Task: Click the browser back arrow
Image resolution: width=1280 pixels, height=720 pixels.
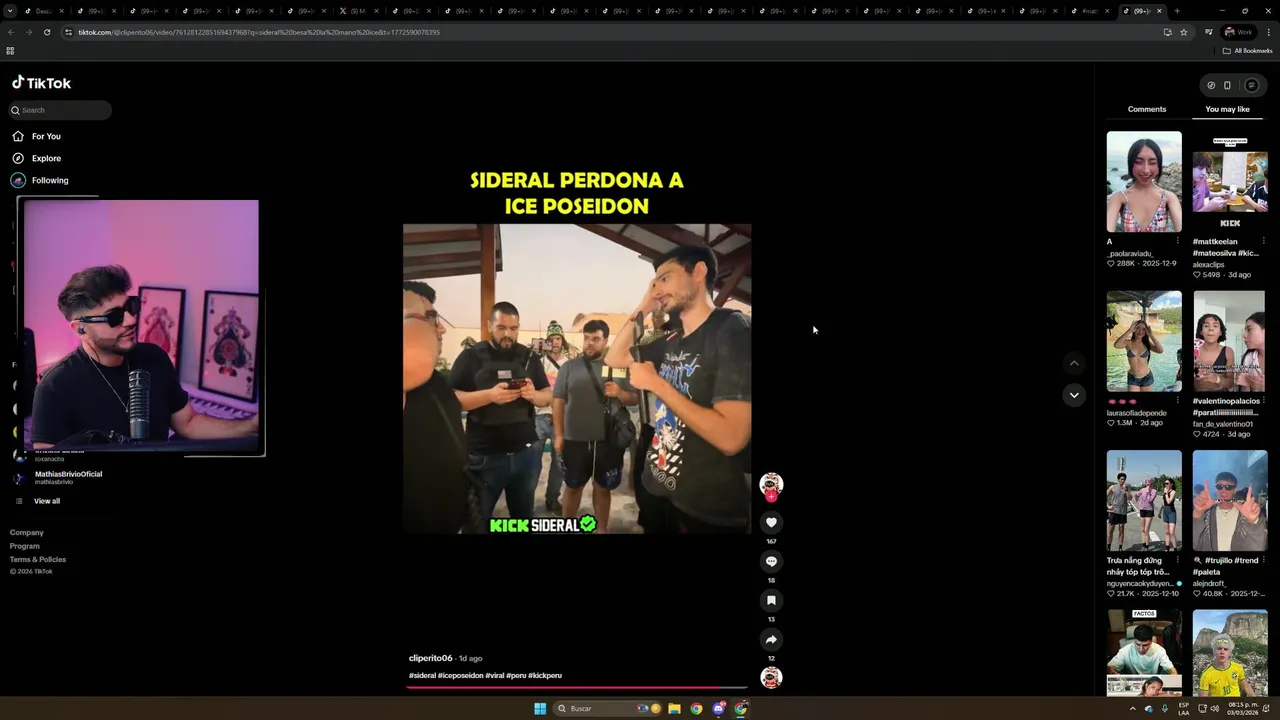Action: [x=11, y=32]
